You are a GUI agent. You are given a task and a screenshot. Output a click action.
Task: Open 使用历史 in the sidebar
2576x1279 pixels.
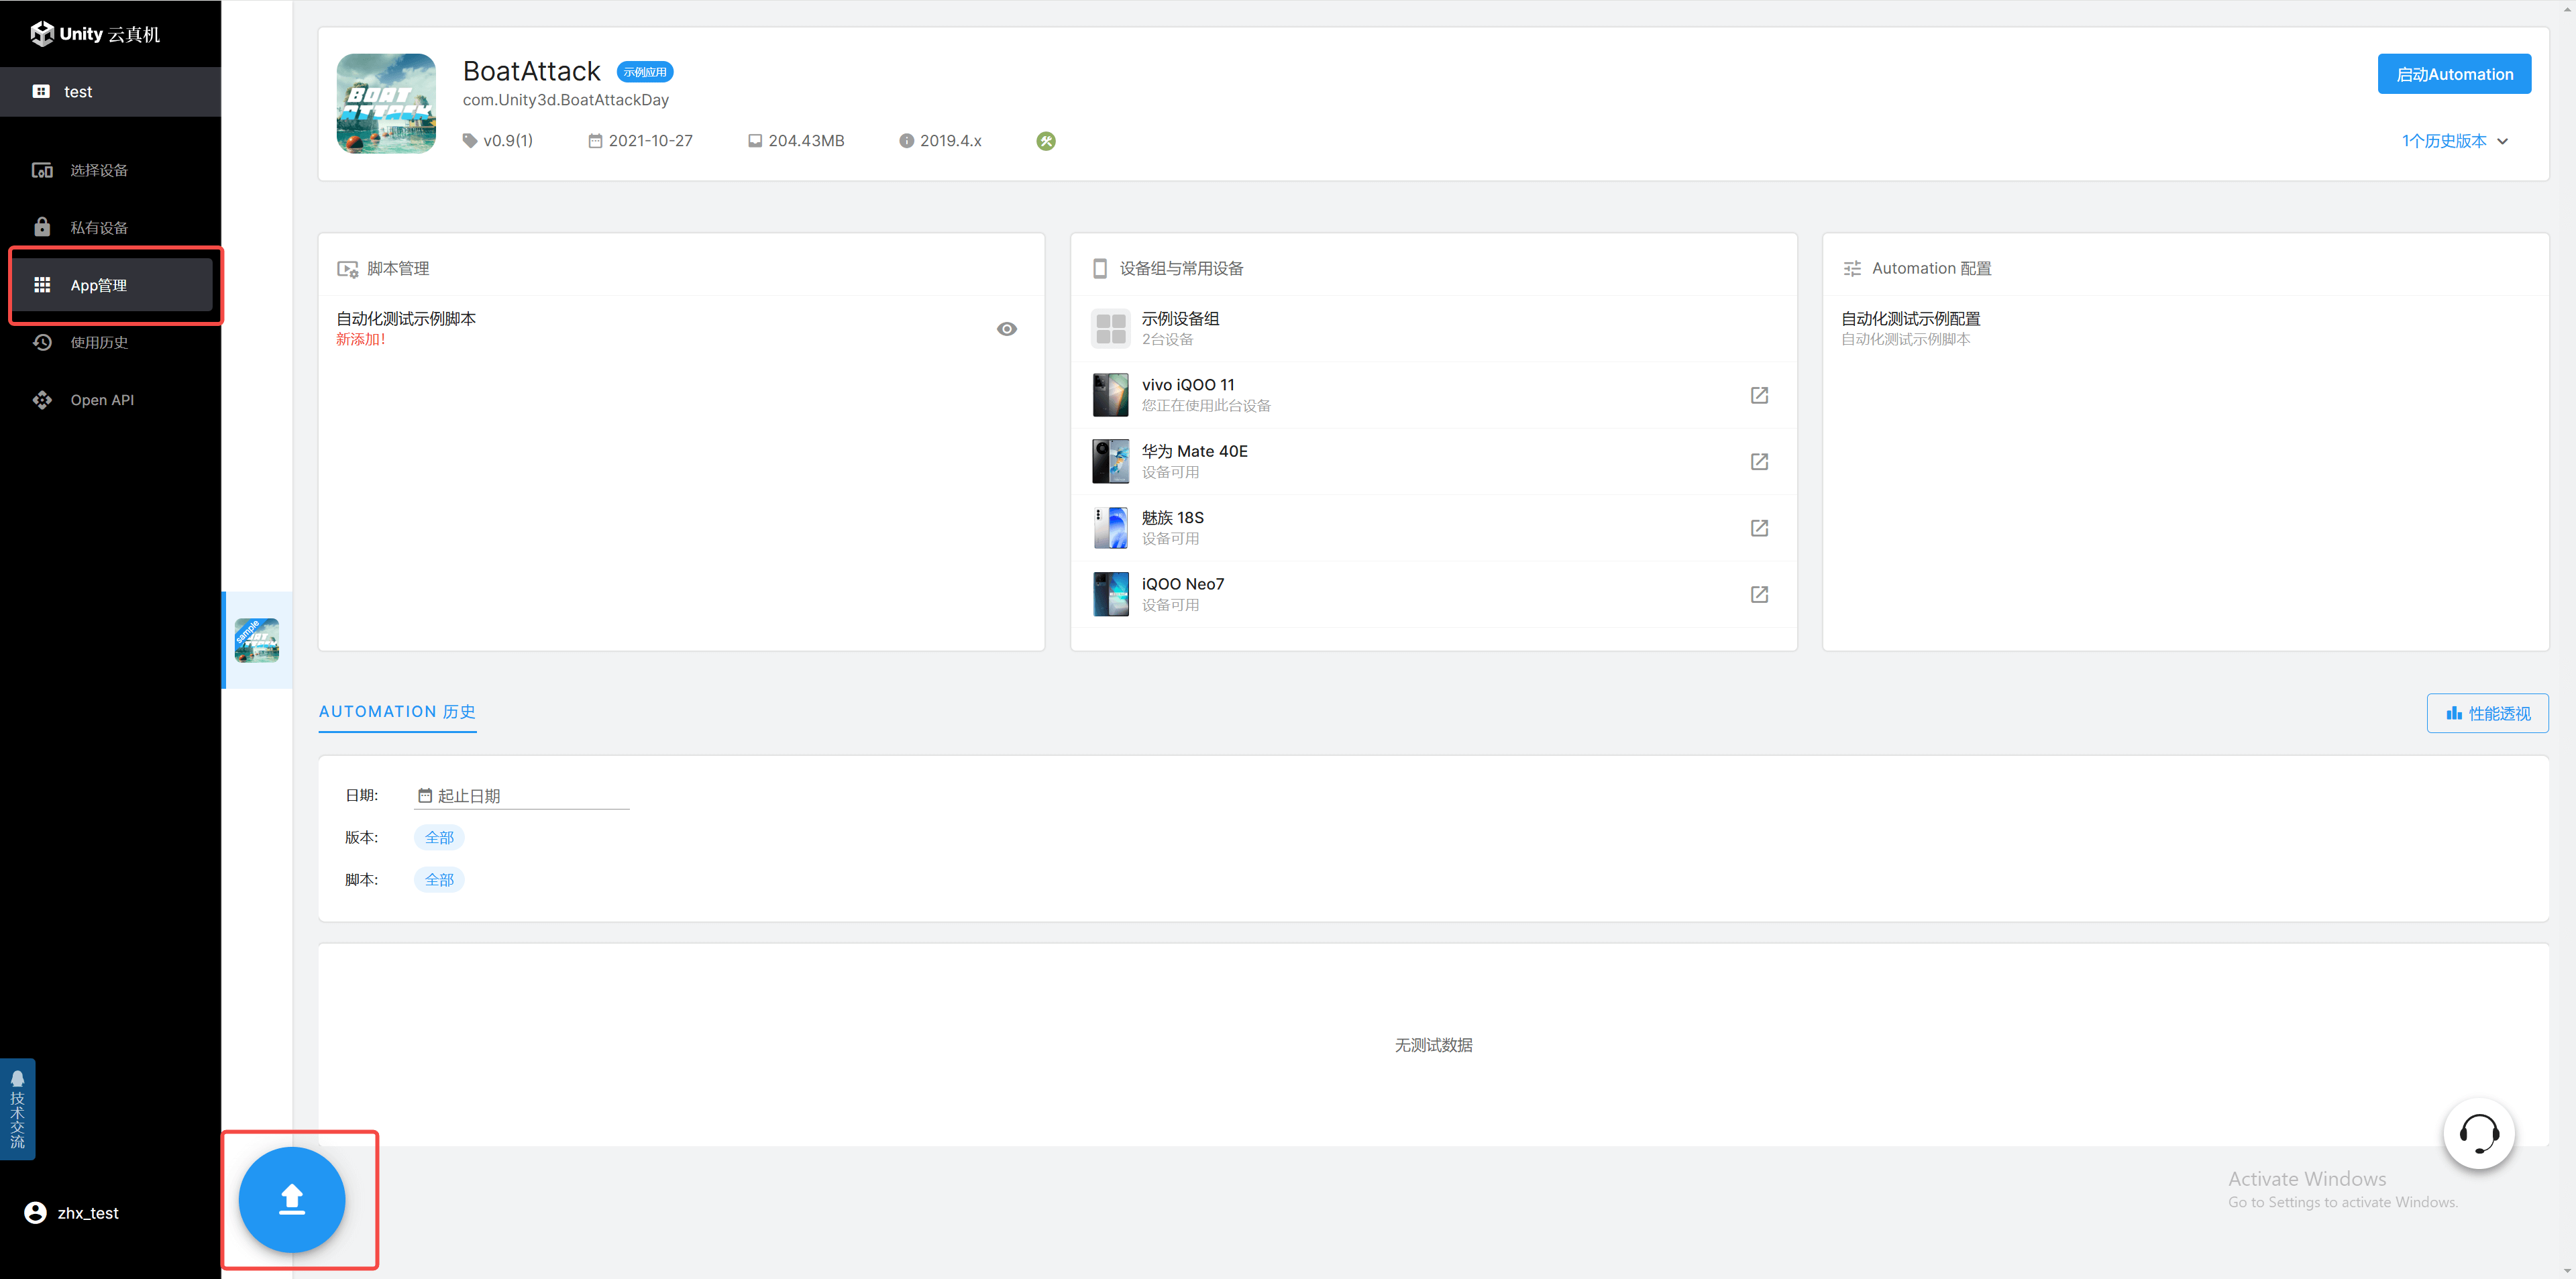tap(98, 343)
